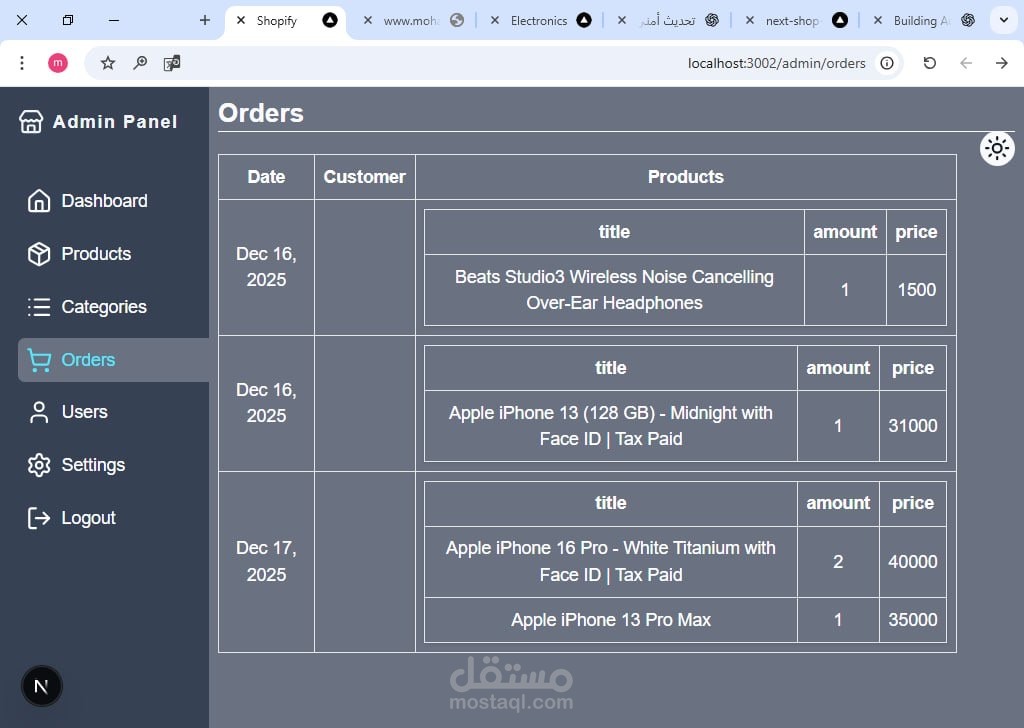Switch to the Arabic-titled ChatGPT tab

pyautogui.click(x=668, y=20)
